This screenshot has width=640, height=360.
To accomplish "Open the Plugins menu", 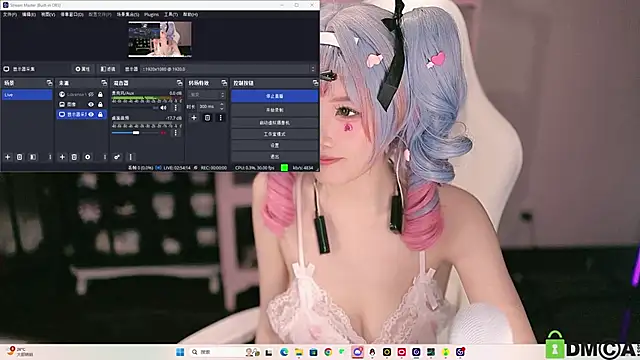I will pyautogui.click(x=151, y=14).
